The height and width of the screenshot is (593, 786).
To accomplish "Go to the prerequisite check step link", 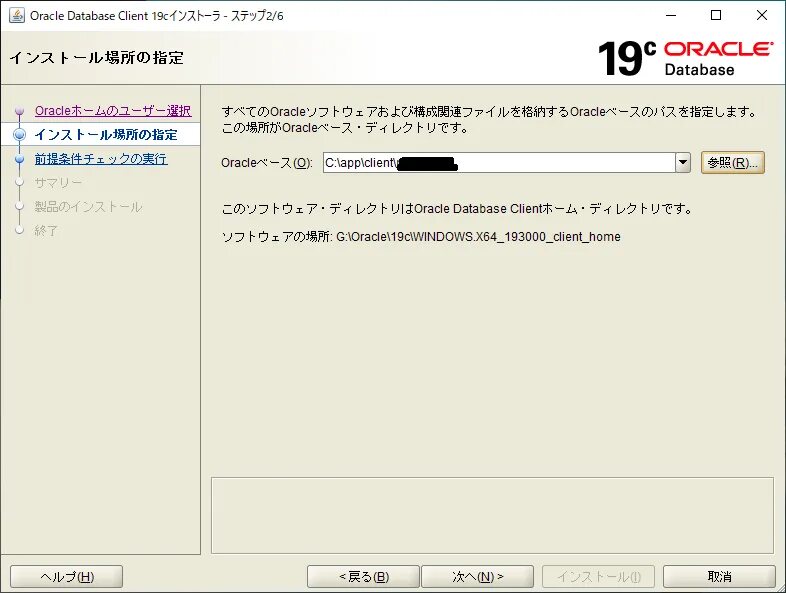I will pos(101,159).
